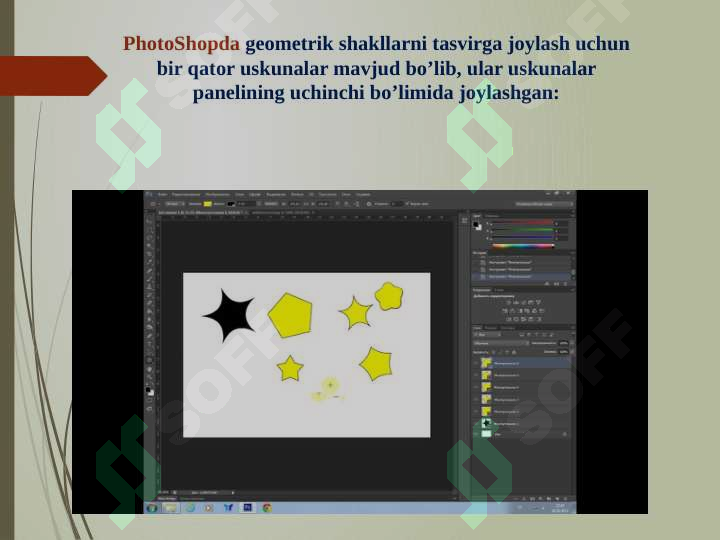Image resolution: width=720 pixels, height=540 pixels.
Task: Switch to the Channels tab in the Layers panel
Action: tap(491, 328)
